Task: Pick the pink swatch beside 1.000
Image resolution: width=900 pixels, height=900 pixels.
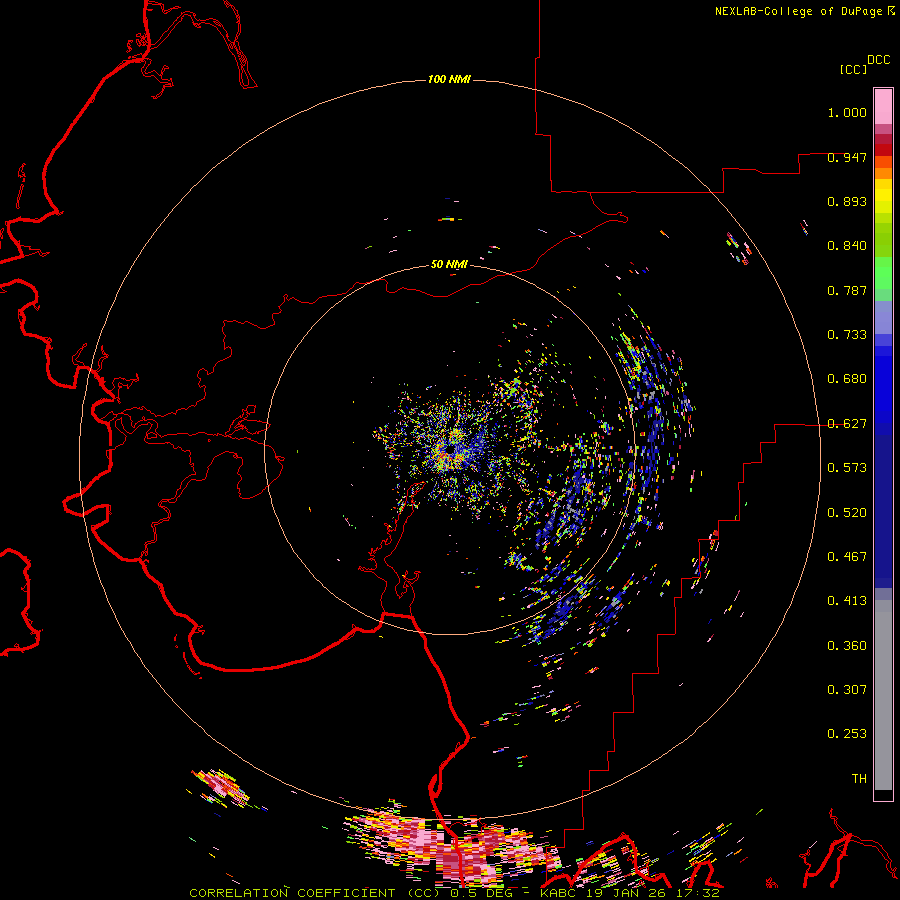Action: point(883,107)
